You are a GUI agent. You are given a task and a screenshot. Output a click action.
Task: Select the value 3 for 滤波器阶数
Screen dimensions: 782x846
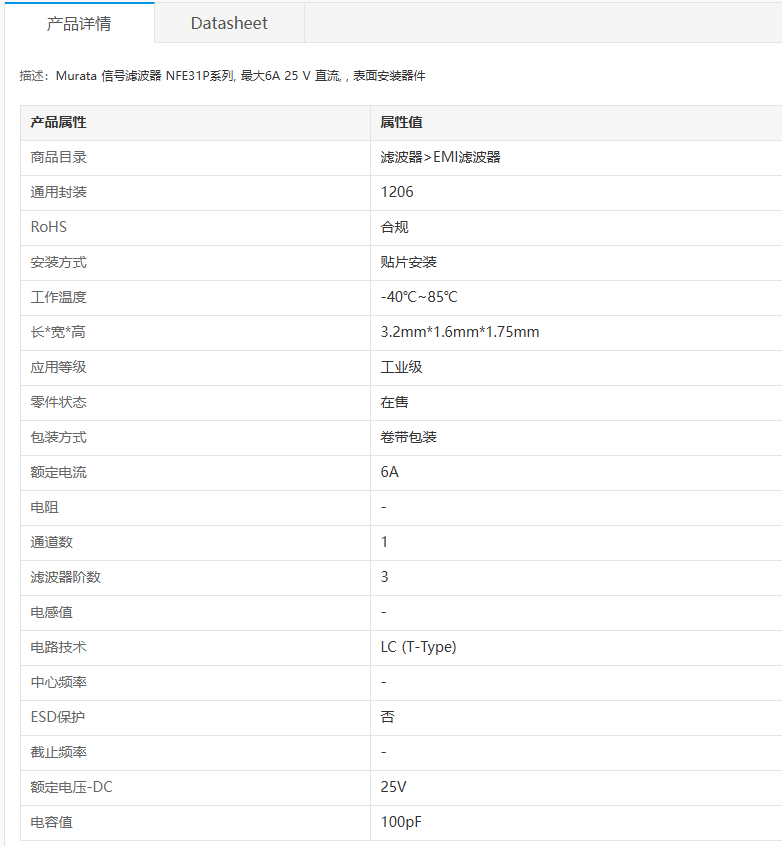[384, 577]
